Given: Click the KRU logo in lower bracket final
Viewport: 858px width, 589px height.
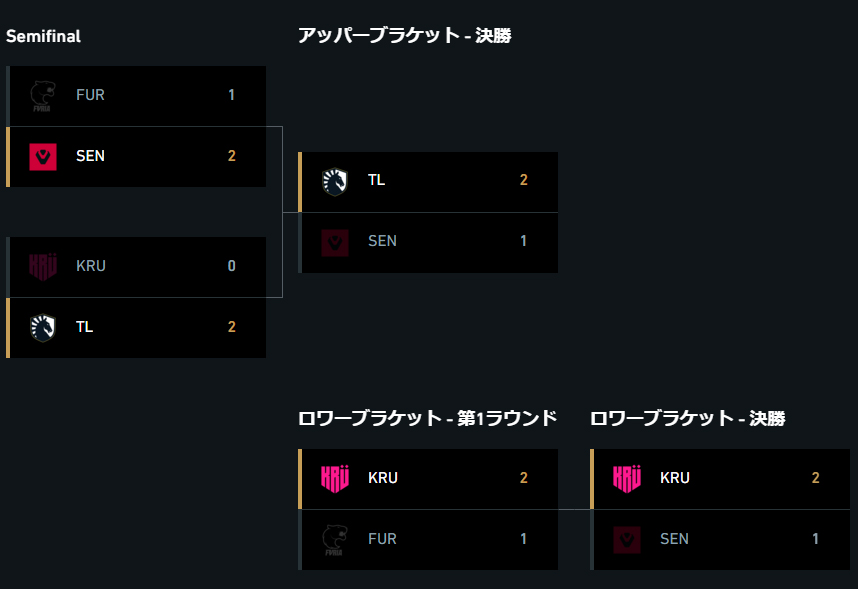Looking at the screenshot, I should click(627, 478).
